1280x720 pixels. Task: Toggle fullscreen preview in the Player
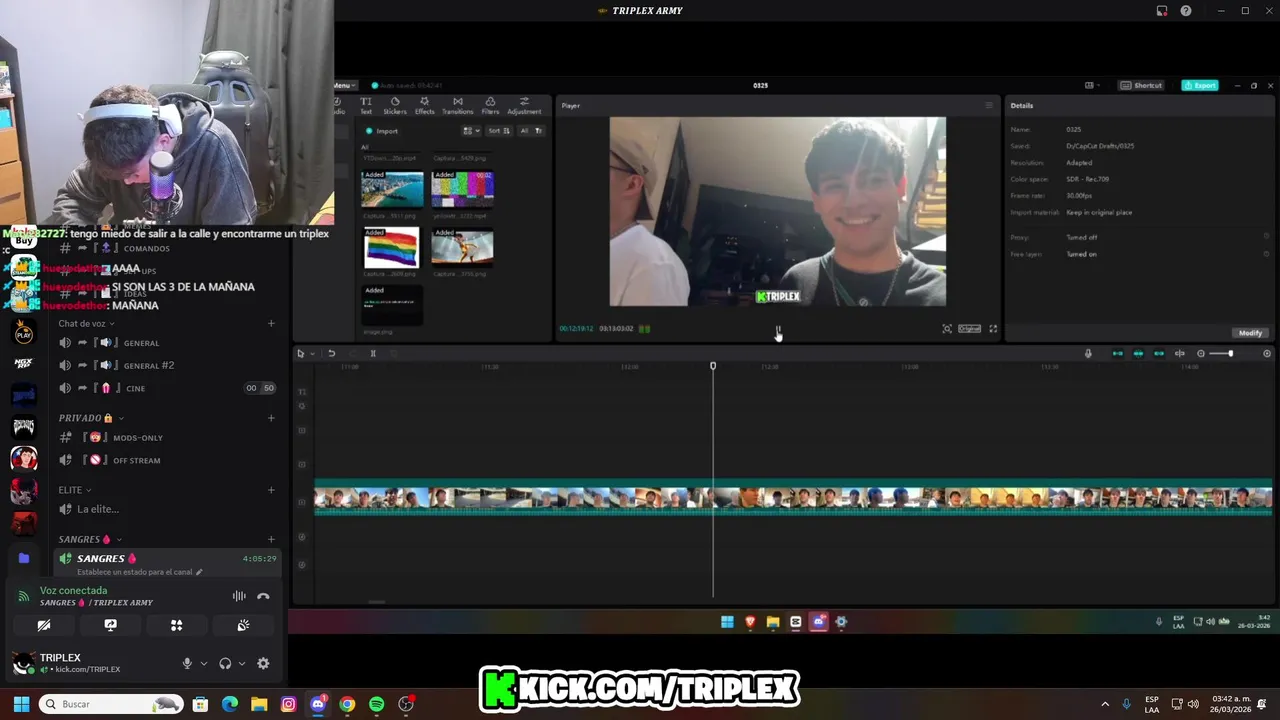993,328
